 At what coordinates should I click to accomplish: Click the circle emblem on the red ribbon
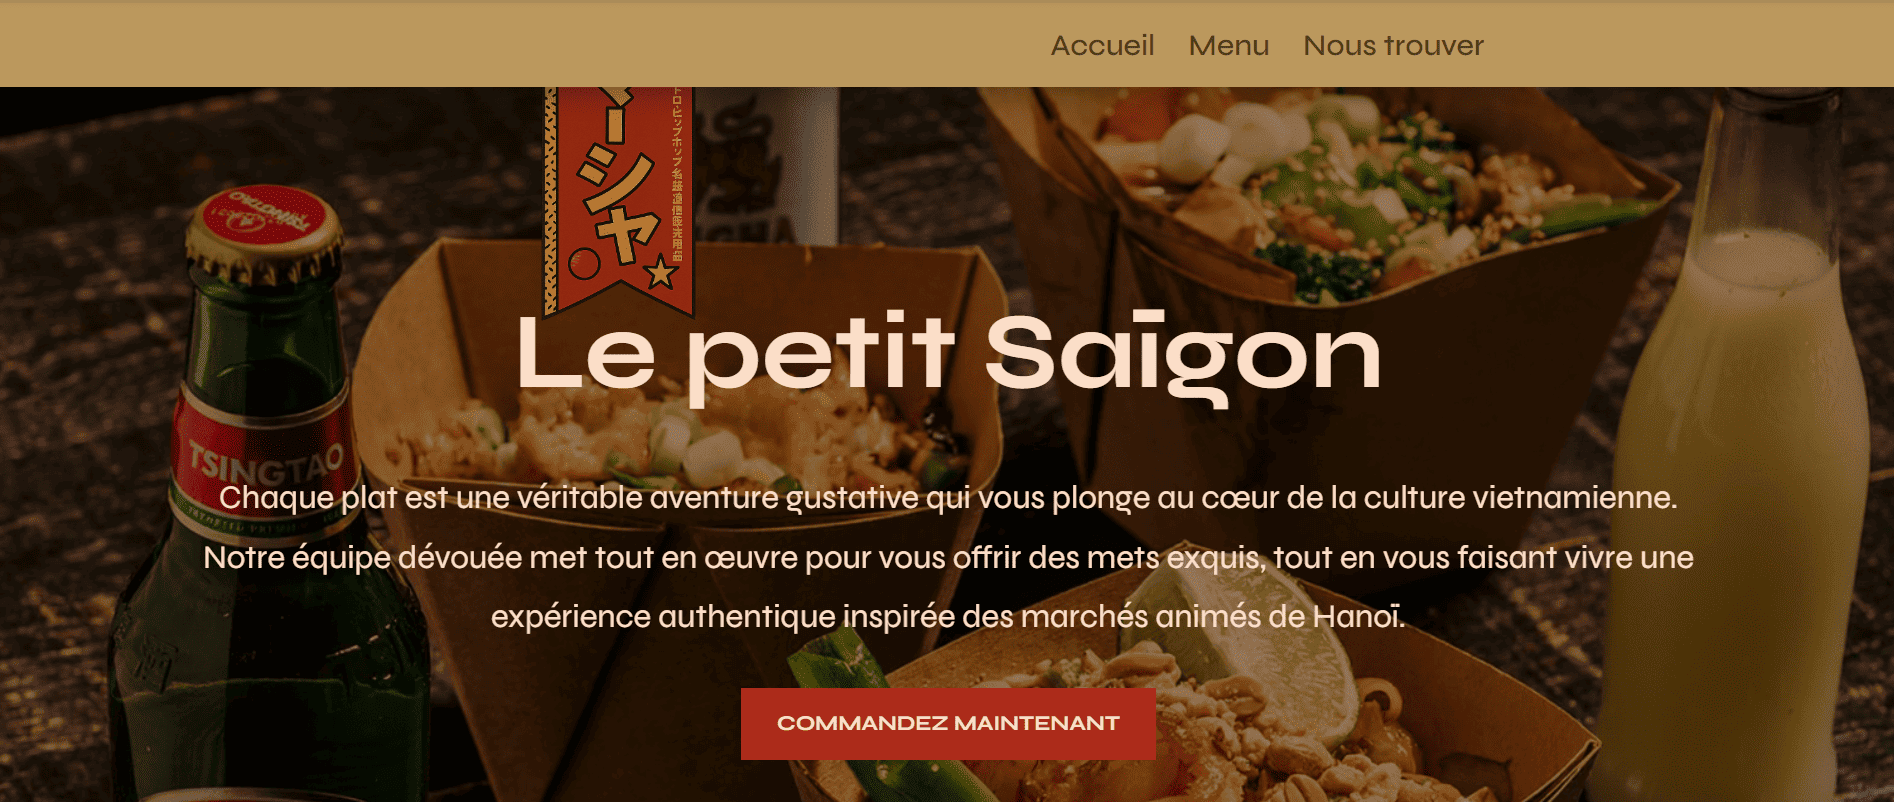pyautogui.click(x=584, y=264)
